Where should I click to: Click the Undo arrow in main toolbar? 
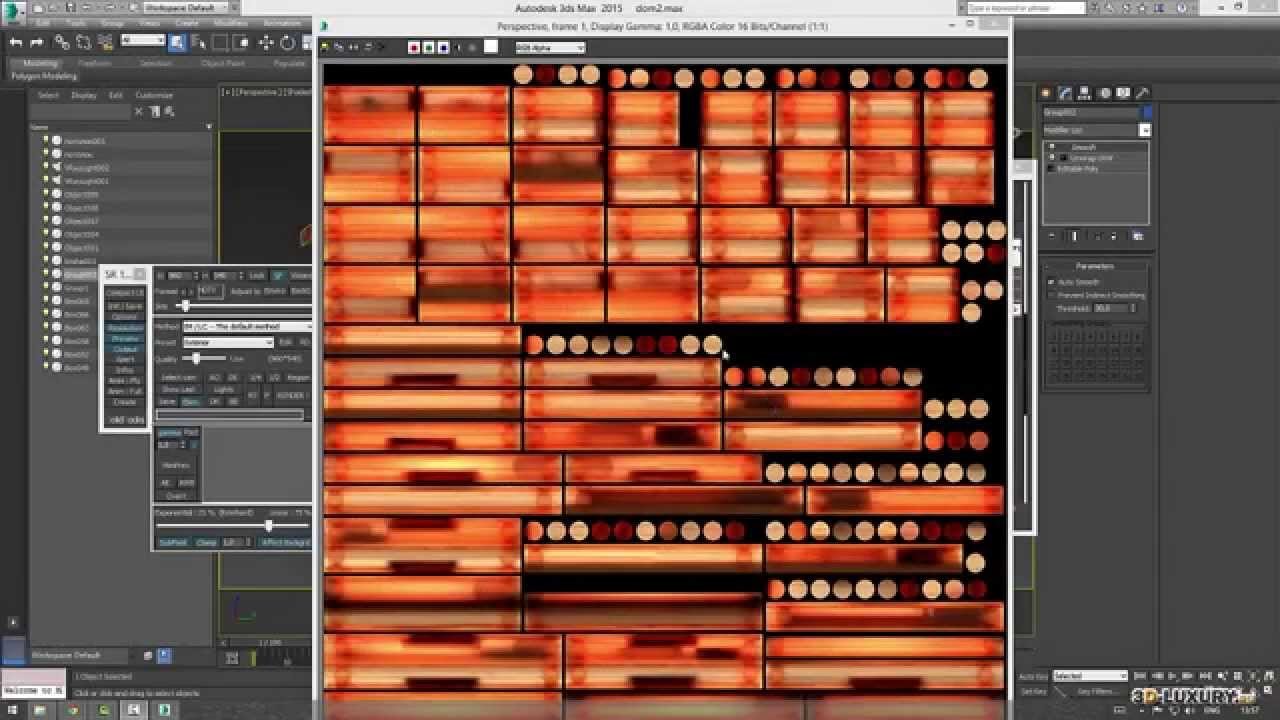16,42
